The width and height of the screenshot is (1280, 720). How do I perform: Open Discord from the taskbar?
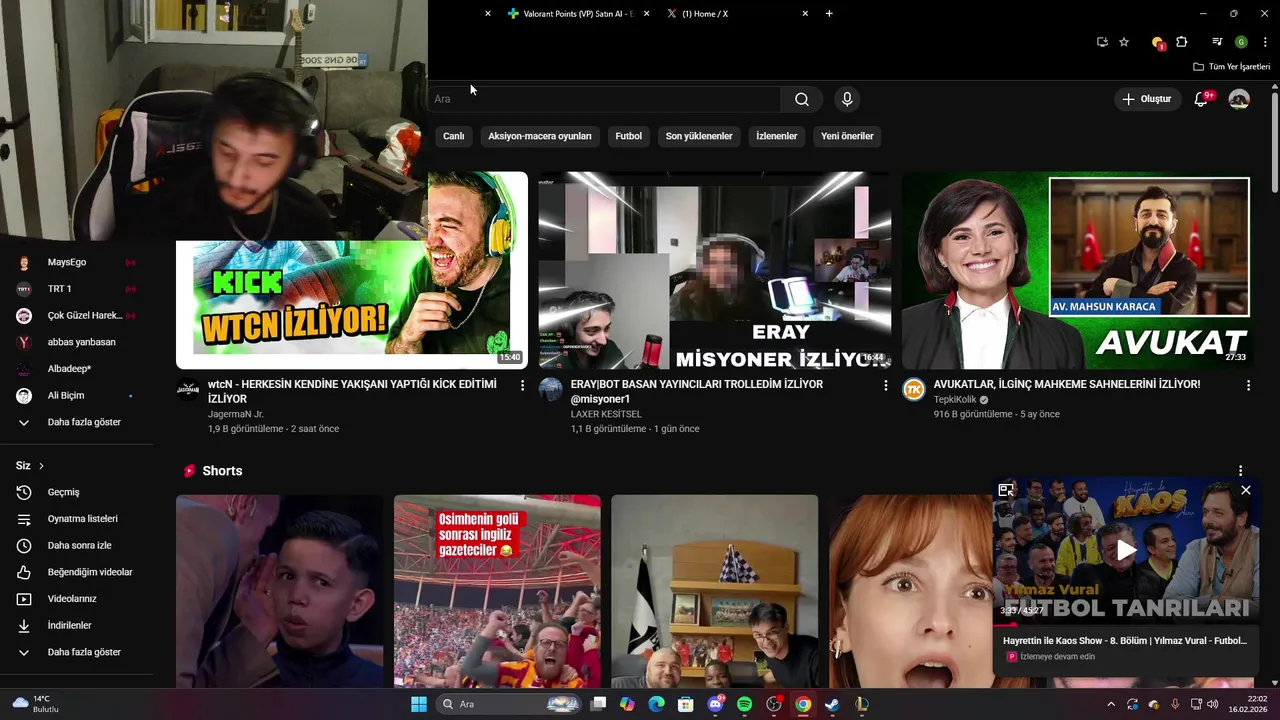pyautogui.click(x=715, y=704)
